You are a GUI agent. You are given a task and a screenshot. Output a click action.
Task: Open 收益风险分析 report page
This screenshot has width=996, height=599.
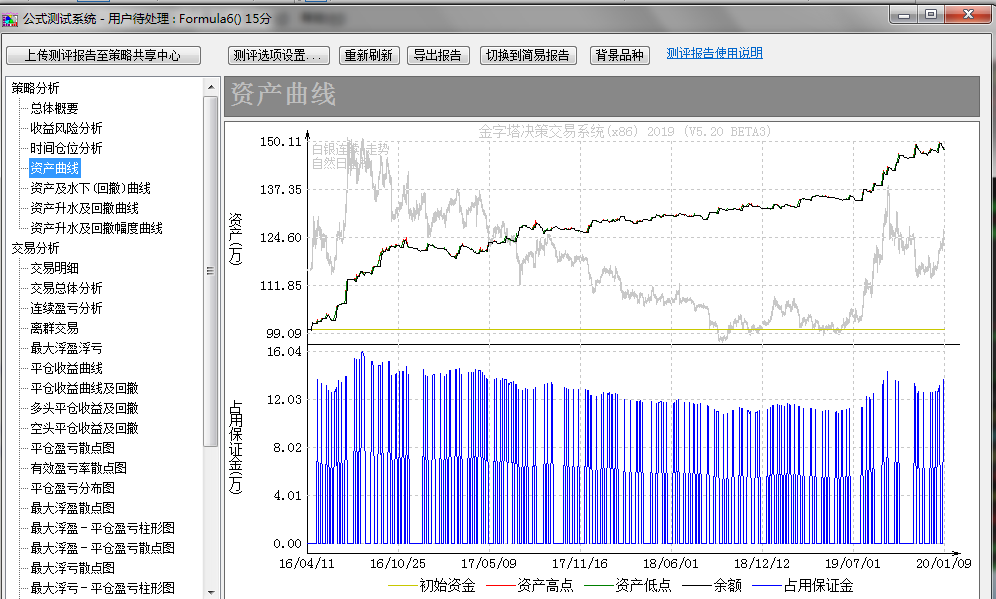tap(66, 128)
